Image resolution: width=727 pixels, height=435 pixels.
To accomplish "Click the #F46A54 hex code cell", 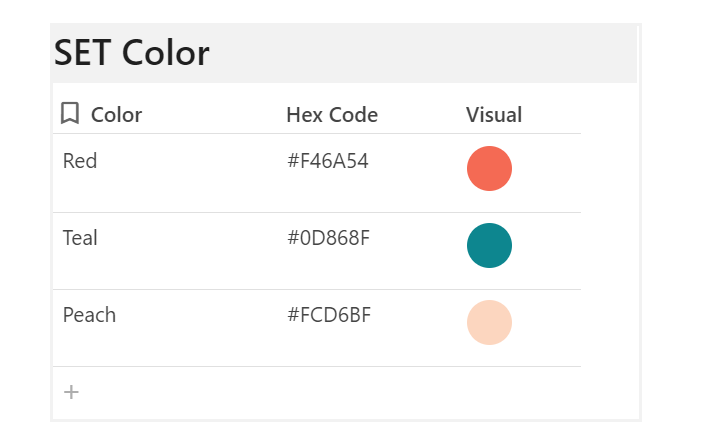I will (328, 161).
